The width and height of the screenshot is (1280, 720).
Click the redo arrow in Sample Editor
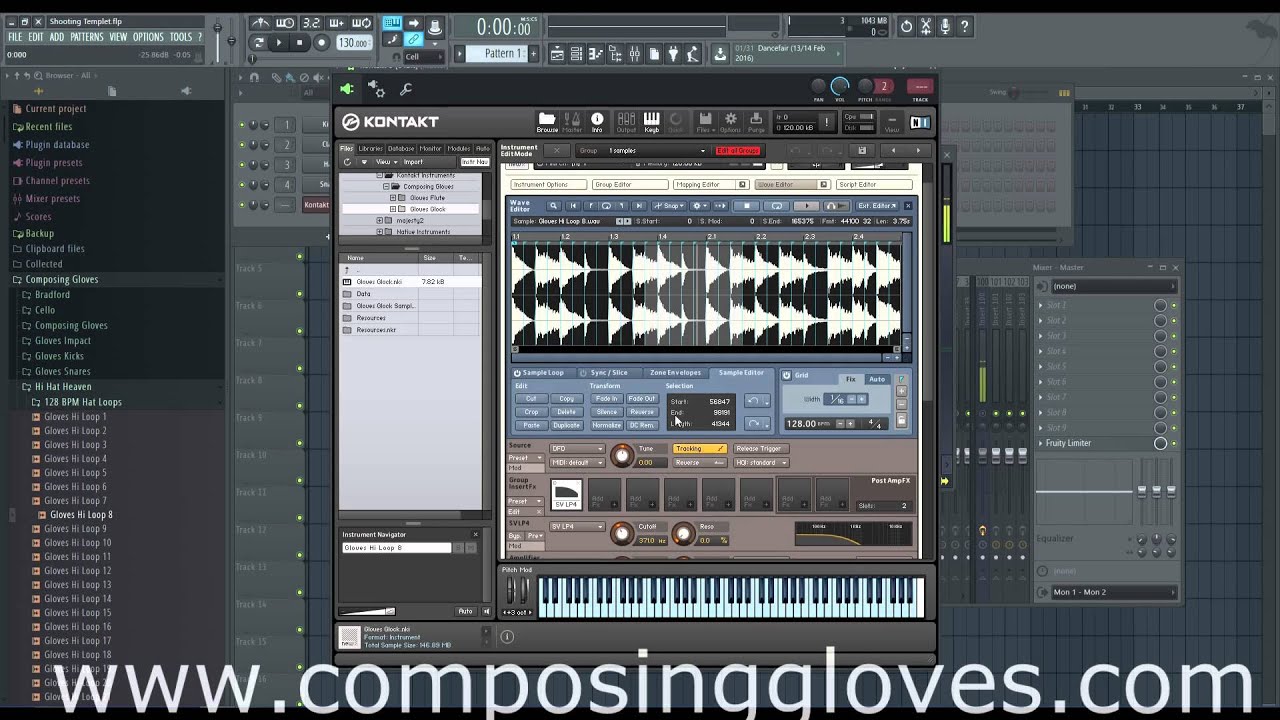pyautogui.click(x=753, y=424)
